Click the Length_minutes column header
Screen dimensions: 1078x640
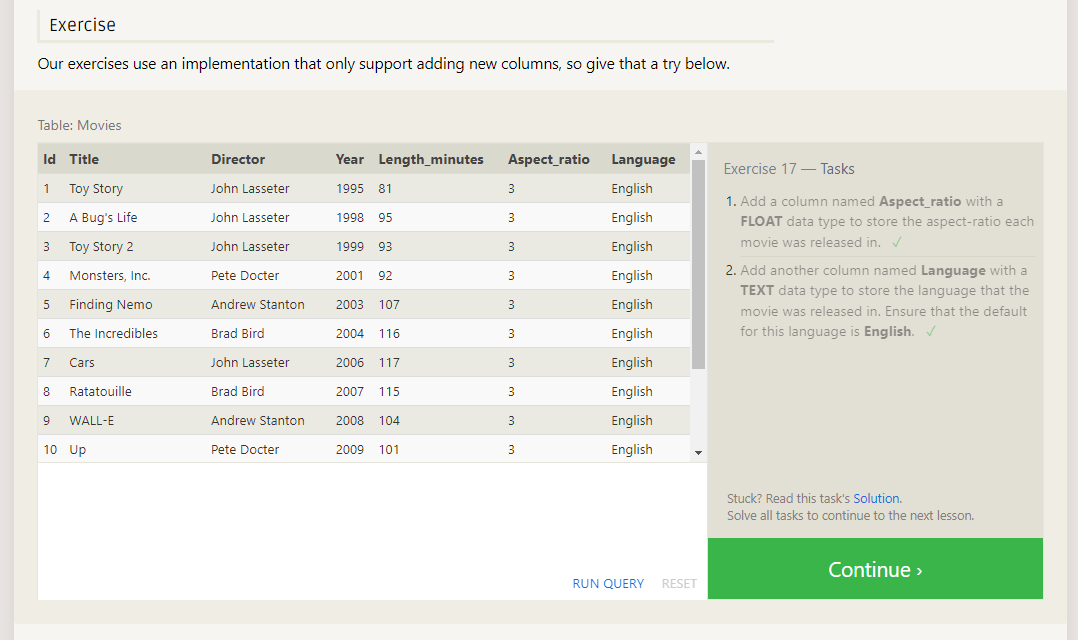coord(431,159)
